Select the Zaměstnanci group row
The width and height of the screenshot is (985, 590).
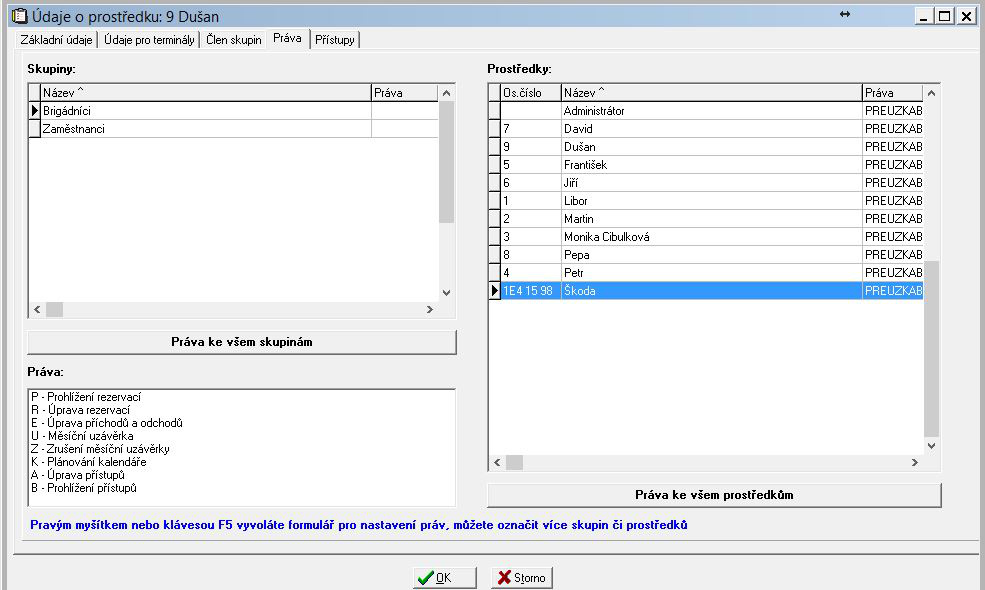205,129
